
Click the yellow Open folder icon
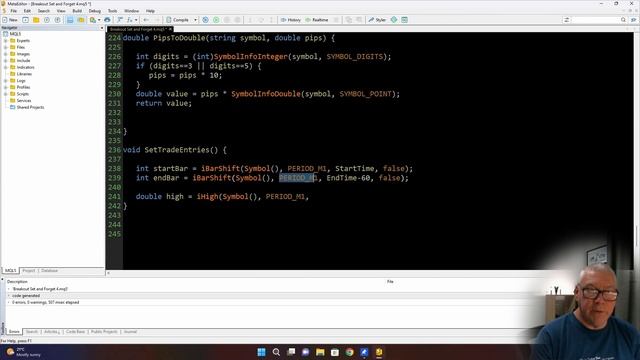[36, 20]
